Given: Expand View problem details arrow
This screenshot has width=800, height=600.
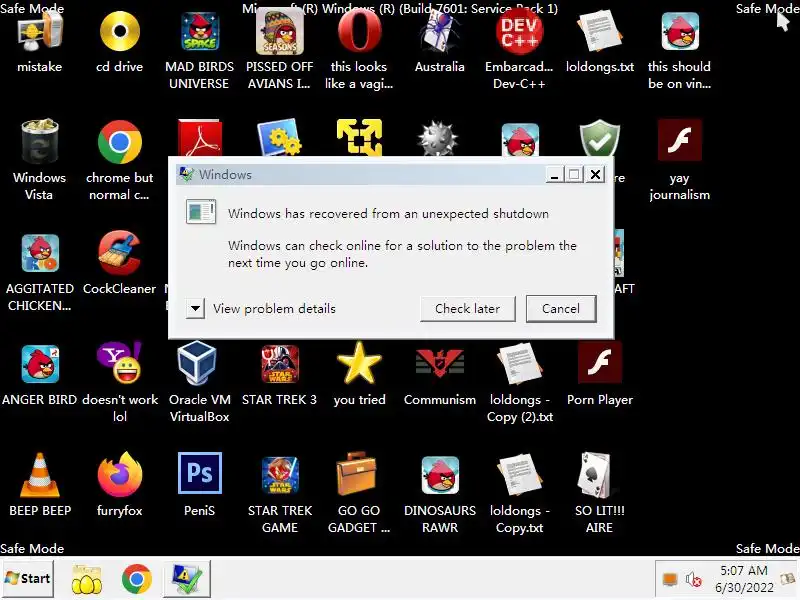Looking at the screenshot, I should (x=195, y=308).
